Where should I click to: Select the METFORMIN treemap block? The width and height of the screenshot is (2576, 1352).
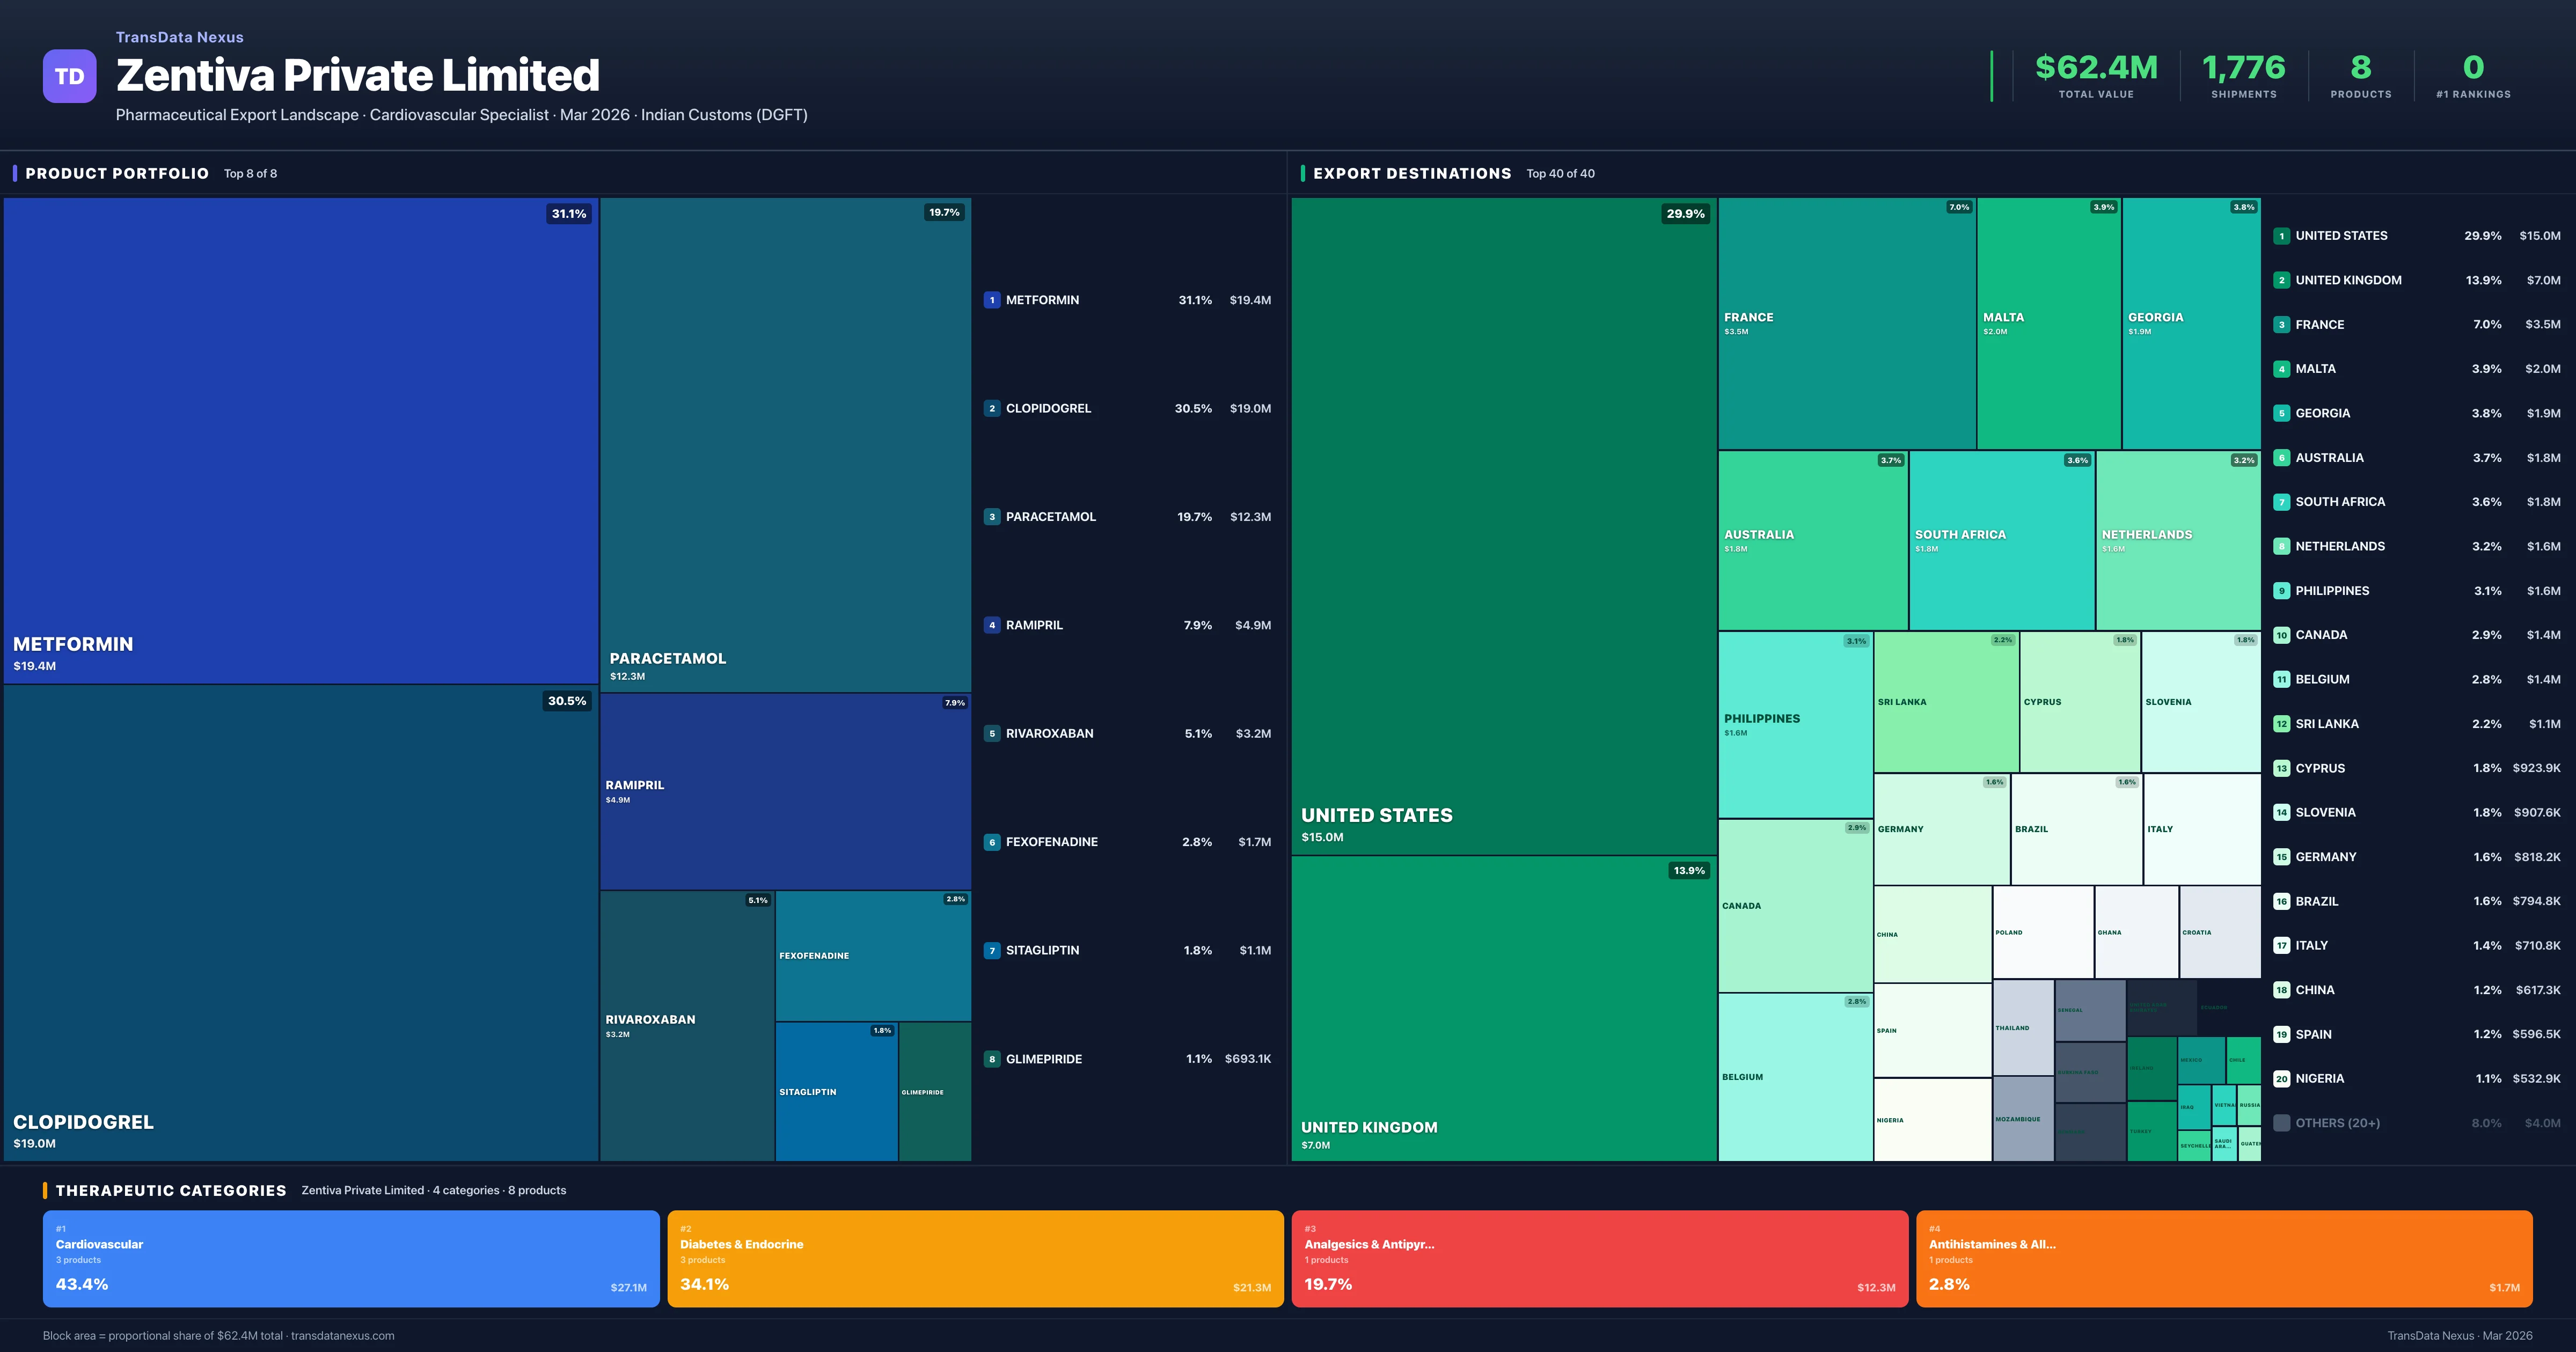tap(300, 440)
